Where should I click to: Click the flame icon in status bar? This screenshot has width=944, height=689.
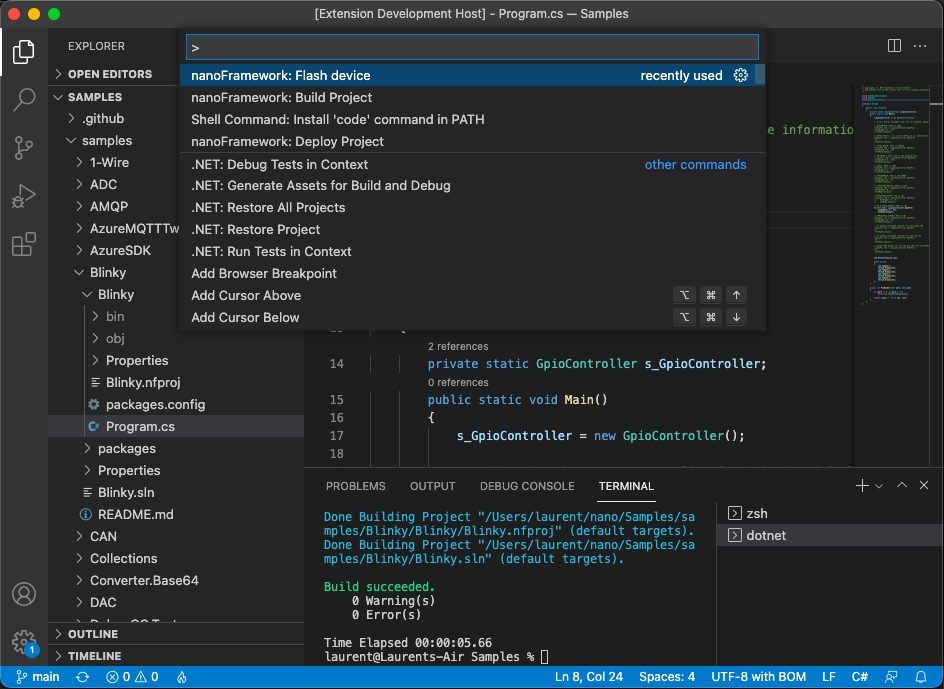(181, 677)
